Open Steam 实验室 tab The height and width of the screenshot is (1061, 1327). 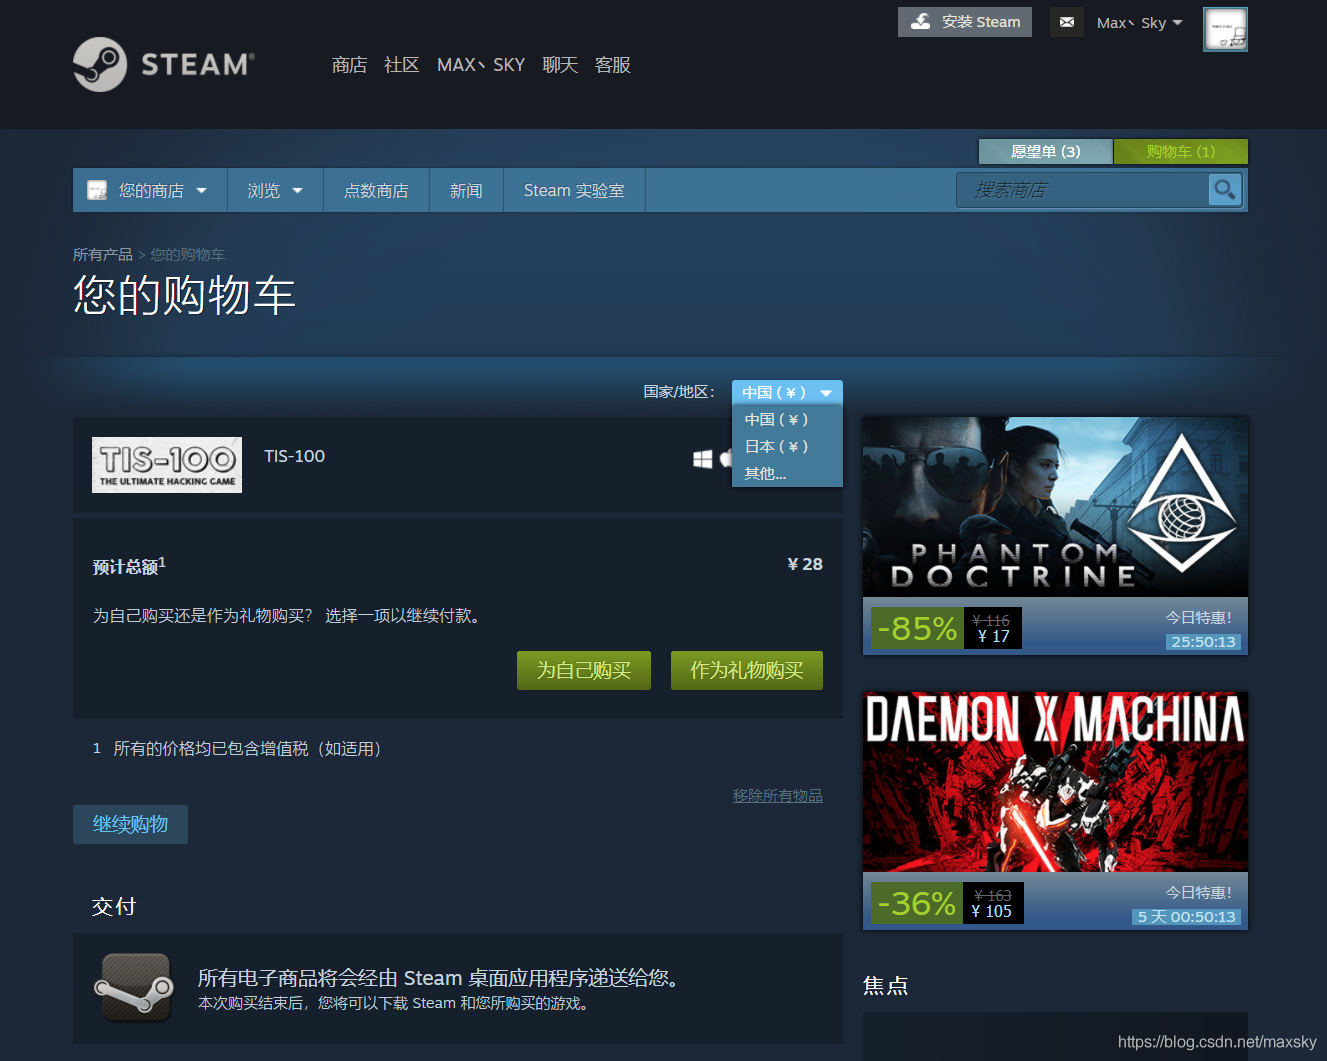pos(574,190)
